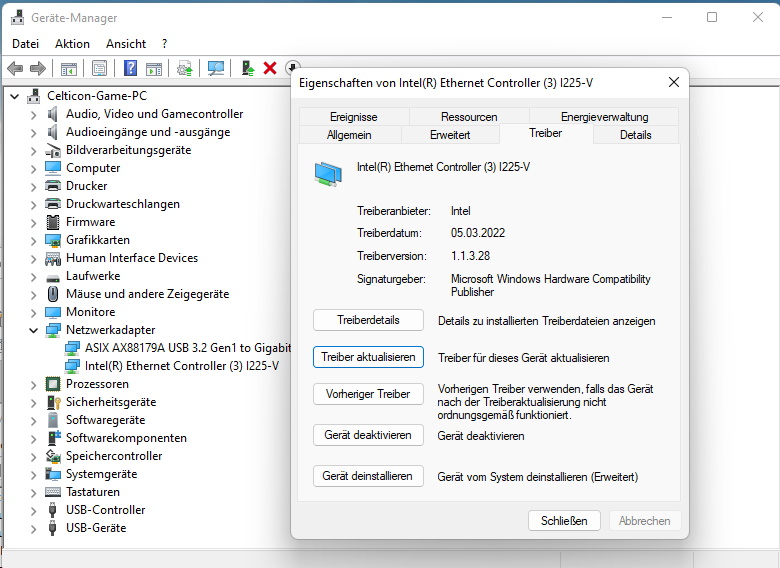780x568 pixels.
Task: Expand the Monitore category
Action: pos(33,312)
